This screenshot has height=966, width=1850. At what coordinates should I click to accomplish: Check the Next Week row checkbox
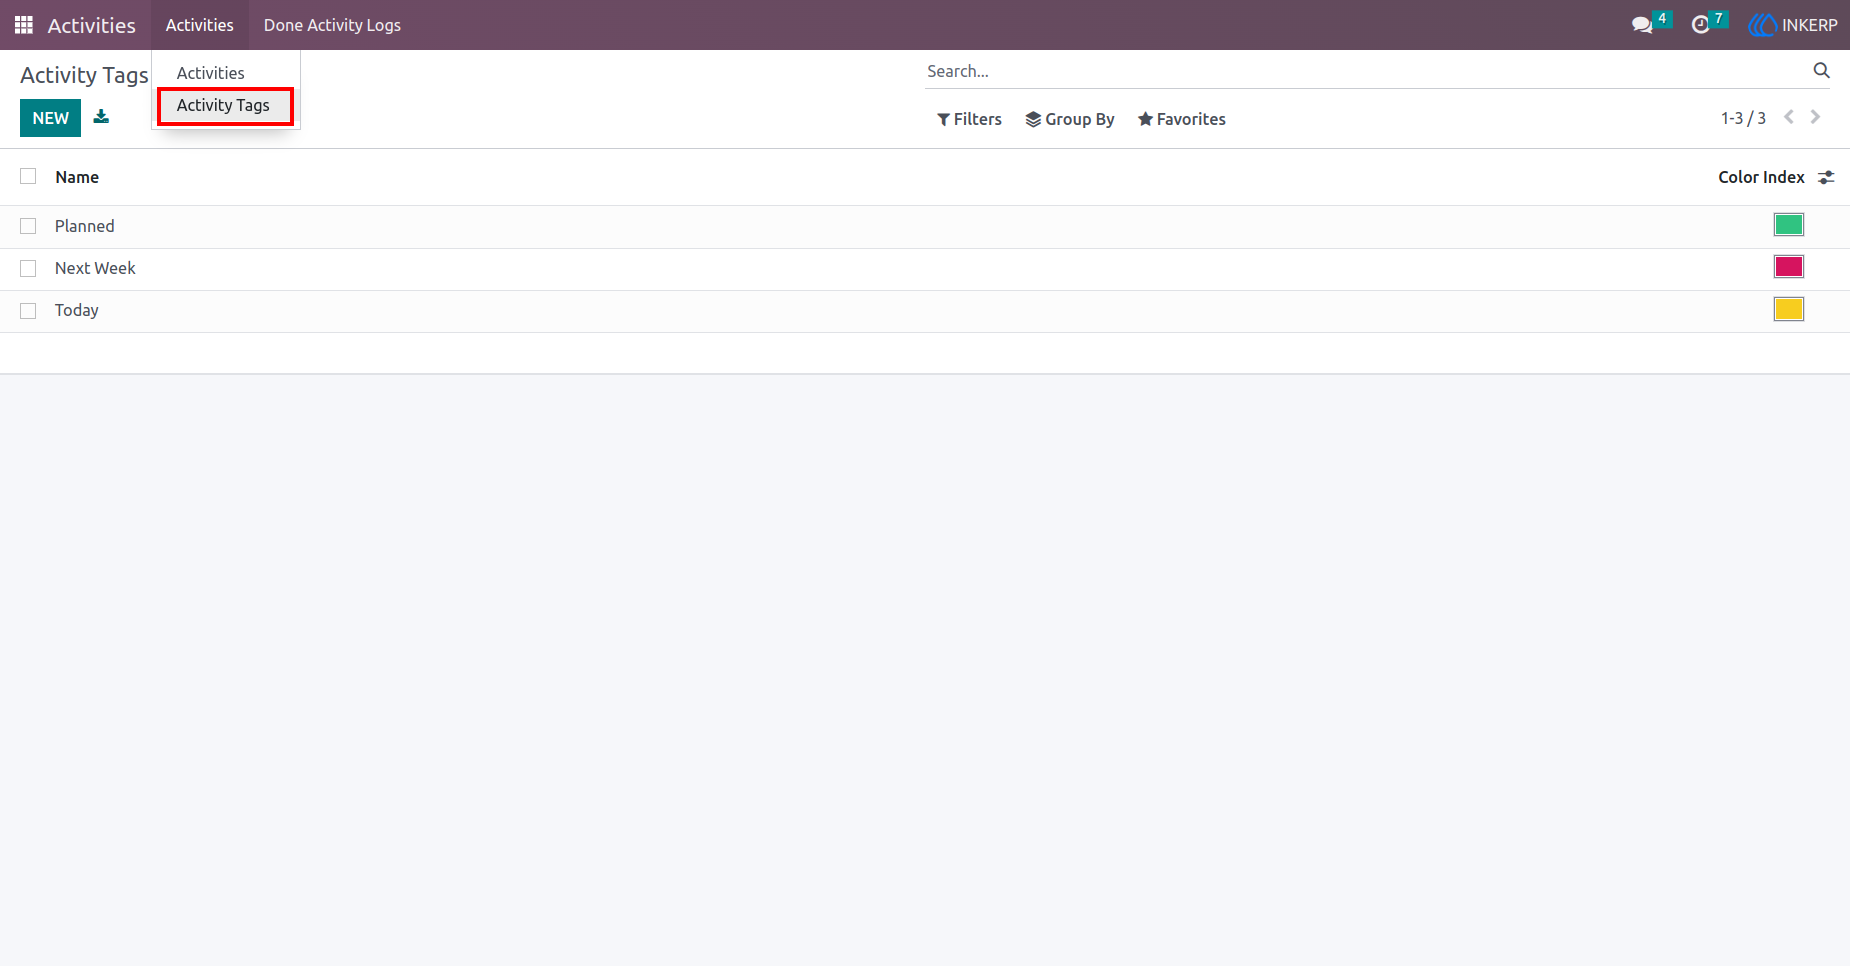tap(28, 268)
